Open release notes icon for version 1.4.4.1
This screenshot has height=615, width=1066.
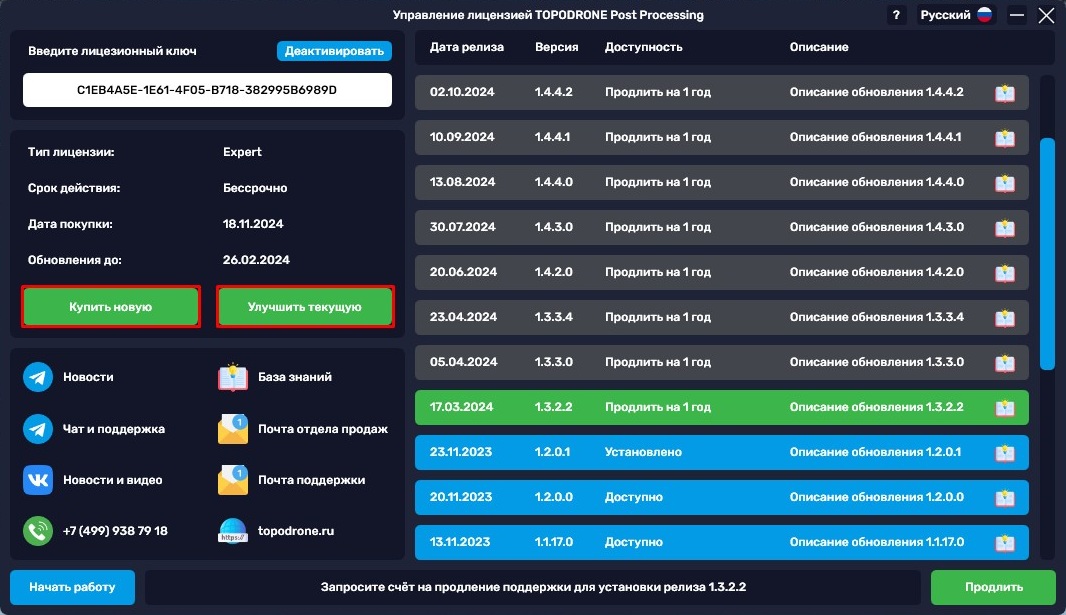point(1005,137)
